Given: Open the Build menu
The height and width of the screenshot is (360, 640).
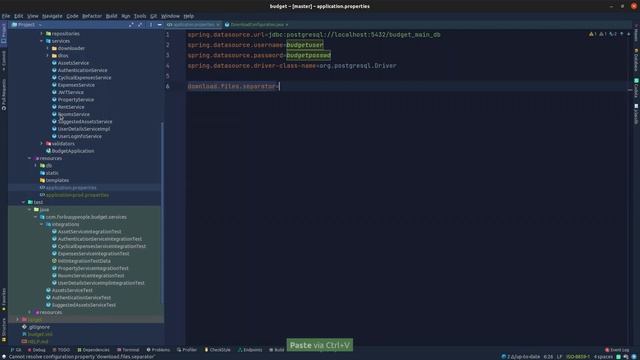Looking at the screenshot, I should coord(111,16).
